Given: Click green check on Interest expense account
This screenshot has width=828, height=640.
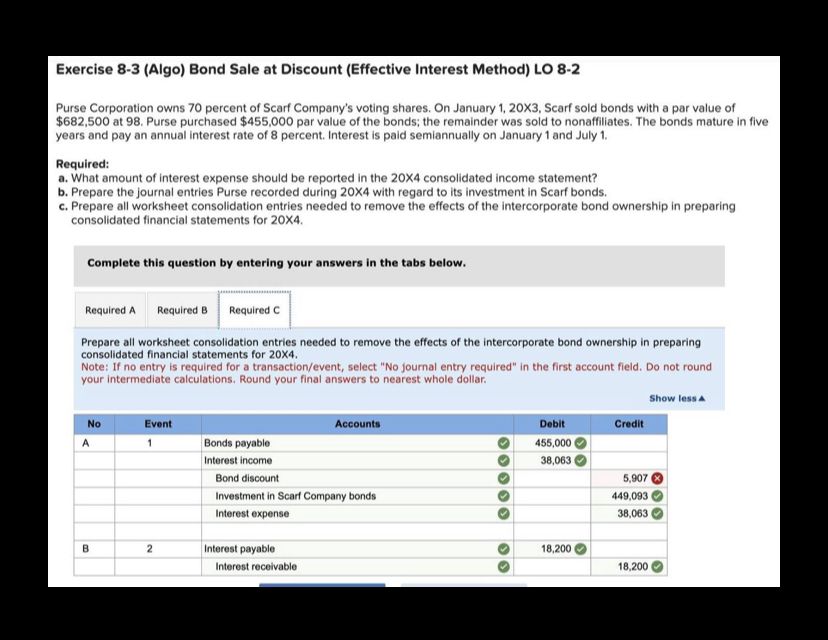Looking at the screenshot, I should pos(504,513).
